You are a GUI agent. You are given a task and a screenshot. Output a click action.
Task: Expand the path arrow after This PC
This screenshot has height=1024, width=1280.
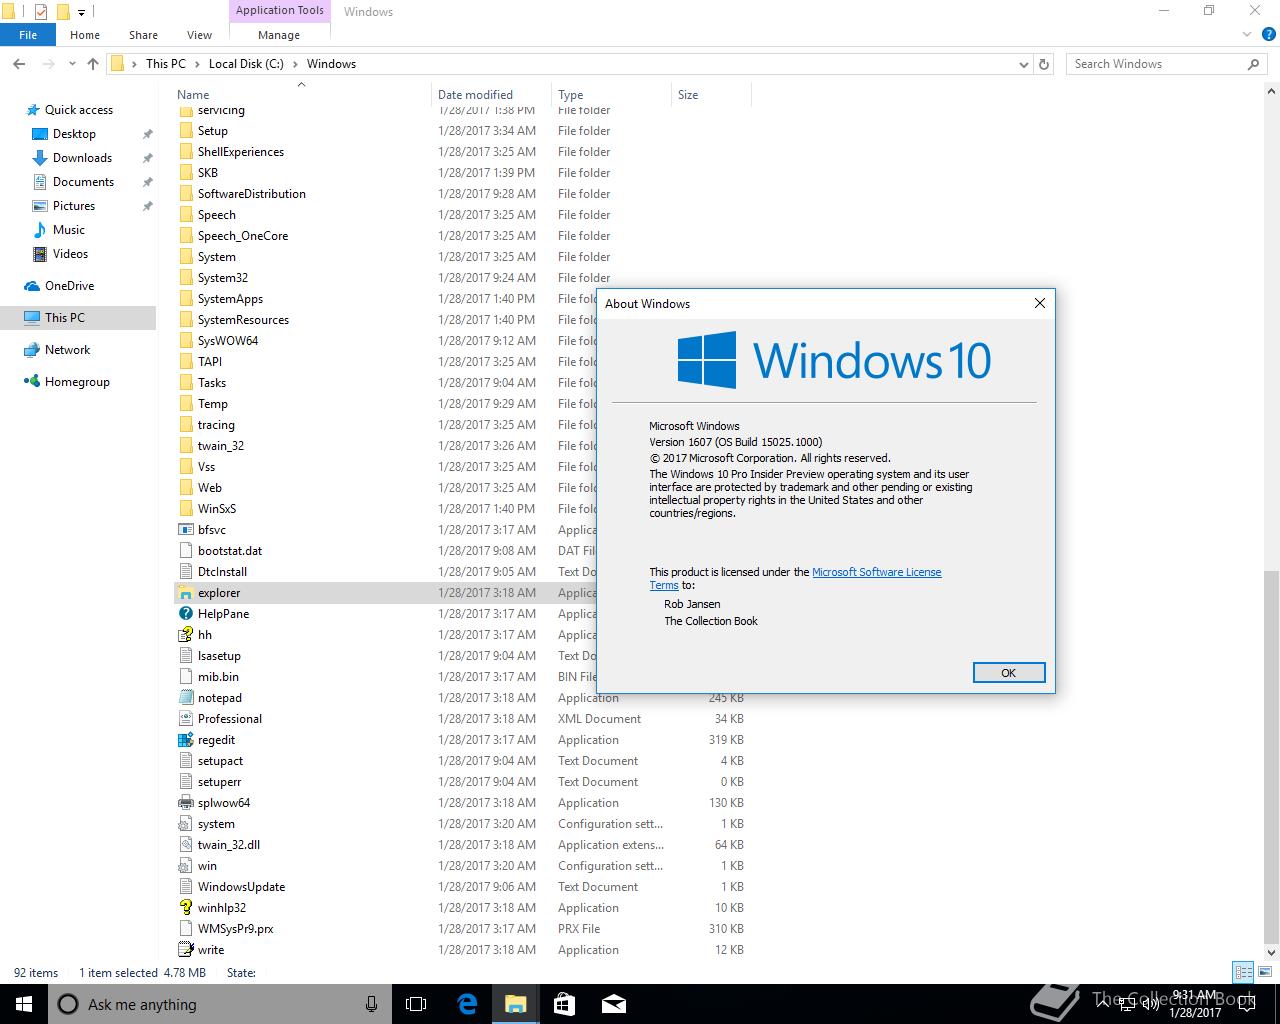(x=197, y=64)
